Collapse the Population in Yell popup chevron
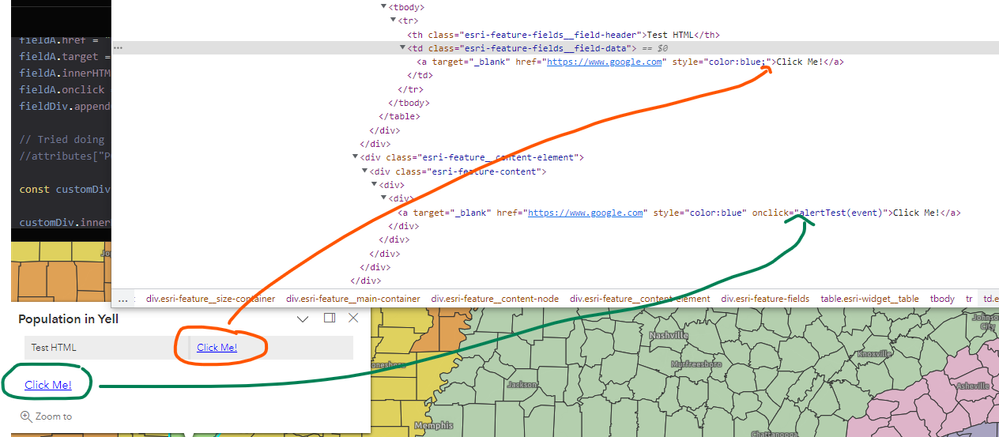This screenshot has height=437, width=999. point(303,319)
